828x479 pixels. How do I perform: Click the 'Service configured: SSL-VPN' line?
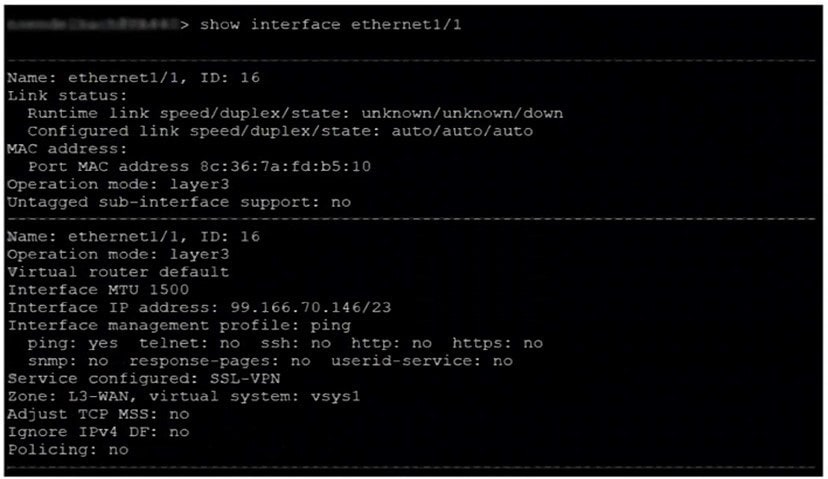[144, 379]
